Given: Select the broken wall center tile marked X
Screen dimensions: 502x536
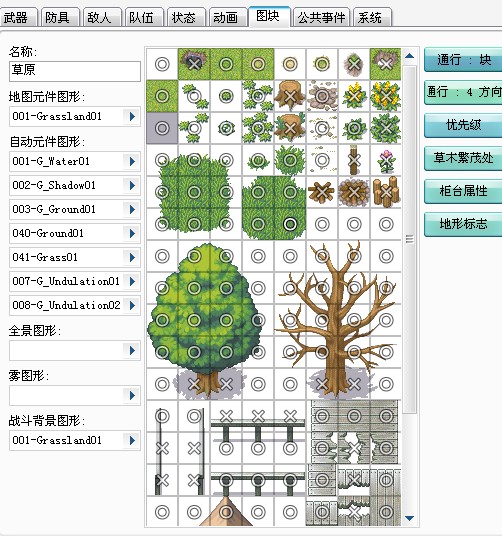Looking at the screenshot, I should (x=354, y=448).
